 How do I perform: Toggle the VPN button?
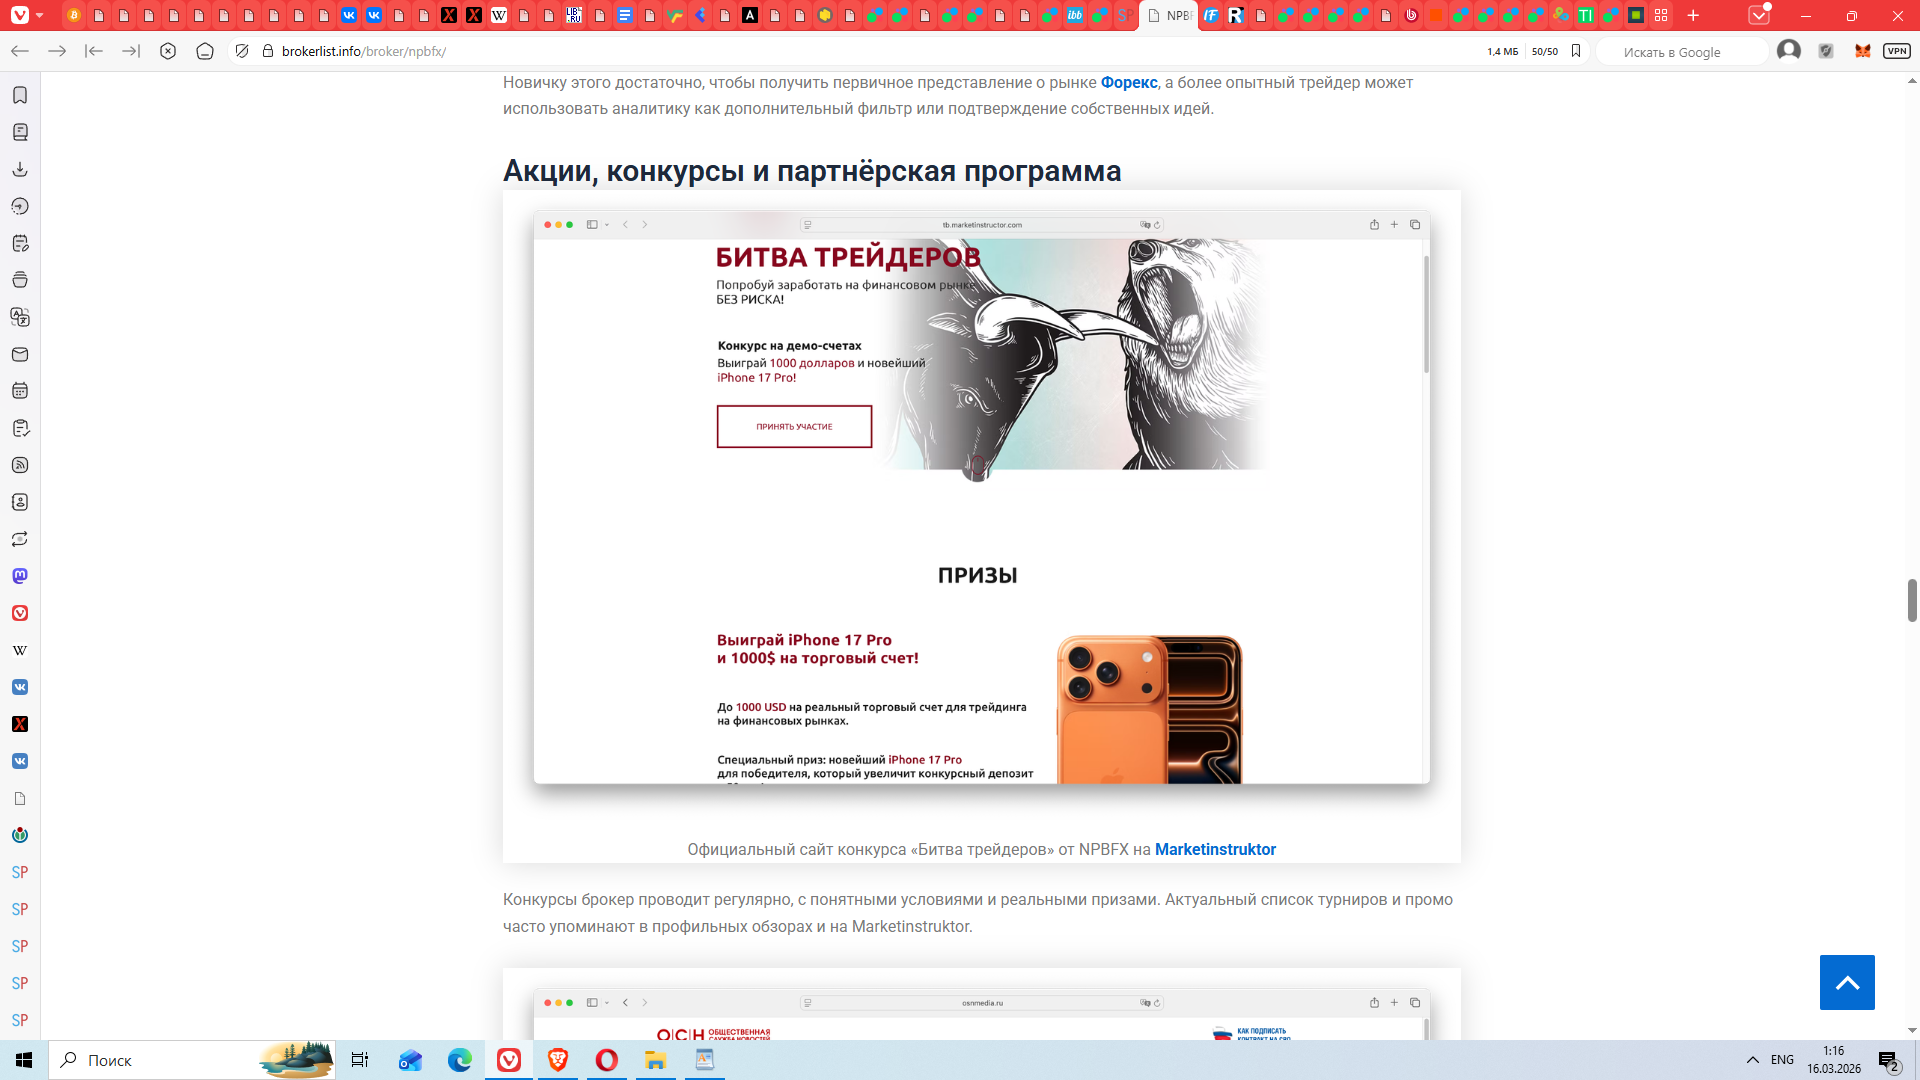pyautogui.click(x=1896, y=51)
